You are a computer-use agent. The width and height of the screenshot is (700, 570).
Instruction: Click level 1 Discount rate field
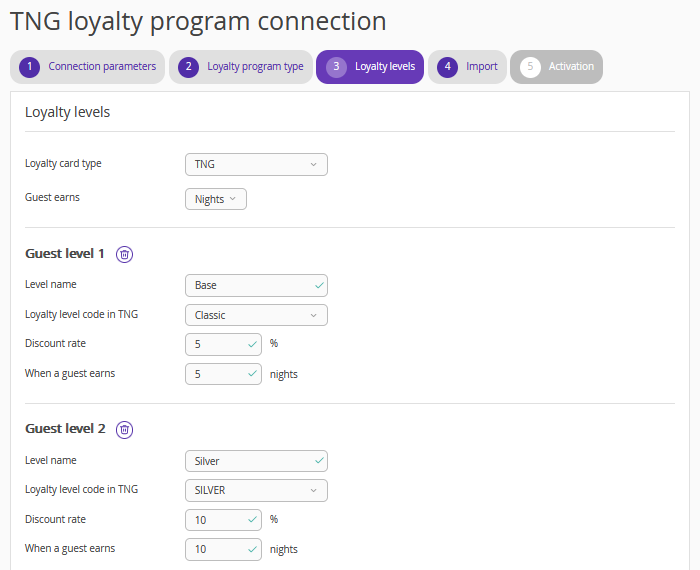point(220,344)
